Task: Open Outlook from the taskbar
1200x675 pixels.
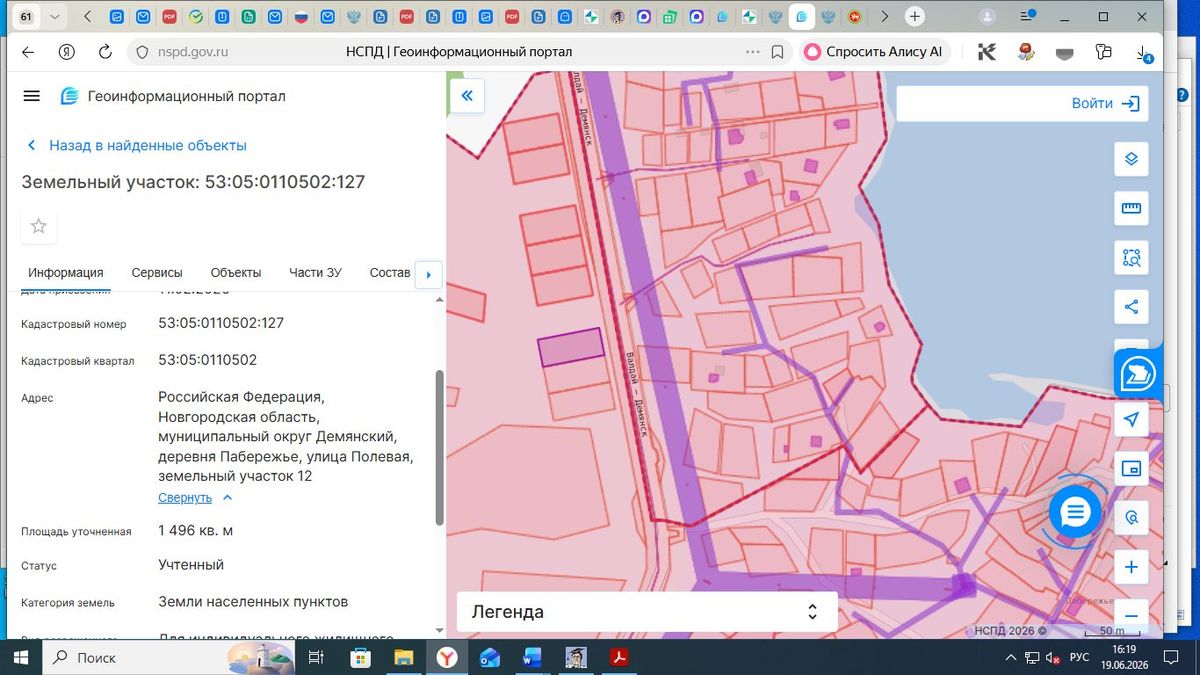Action: point(489,657)
